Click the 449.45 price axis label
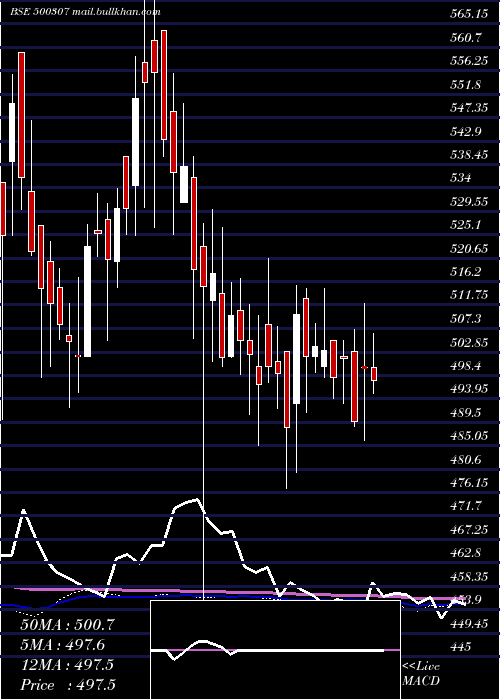Screen dimensions: 500x700 (468, 623)
